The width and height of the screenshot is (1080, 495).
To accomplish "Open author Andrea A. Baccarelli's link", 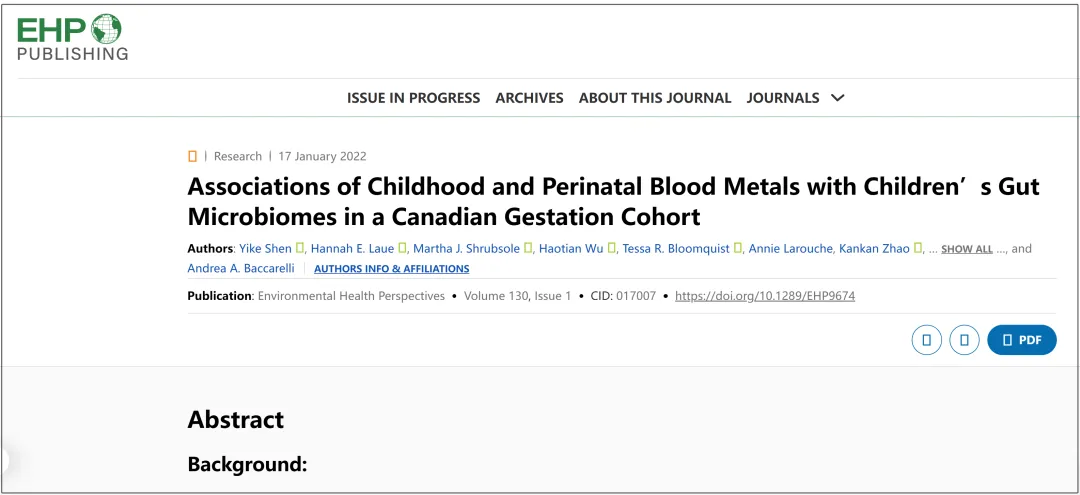I will 240,268.
